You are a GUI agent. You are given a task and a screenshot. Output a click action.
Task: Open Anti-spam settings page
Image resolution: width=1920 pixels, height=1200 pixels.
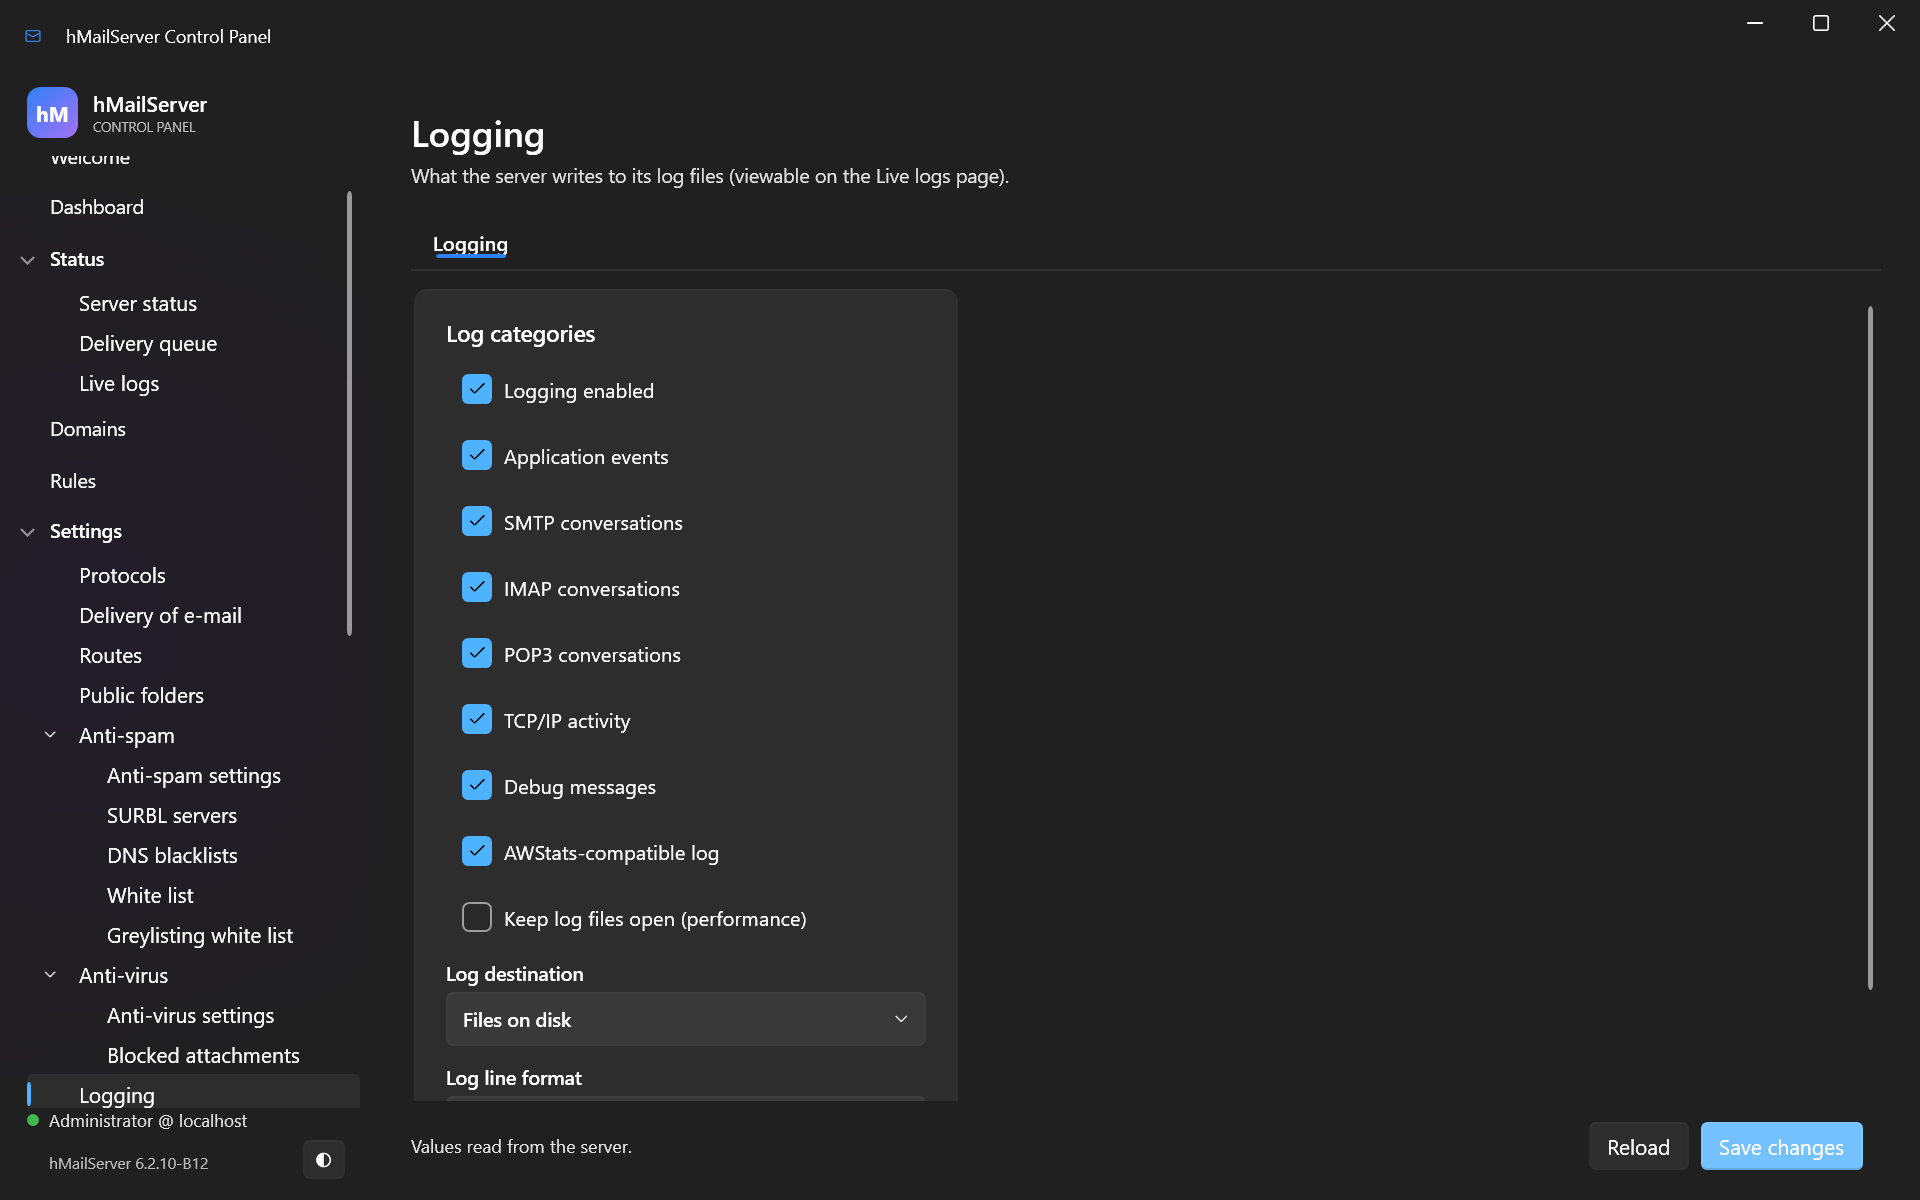coord(194,776)
